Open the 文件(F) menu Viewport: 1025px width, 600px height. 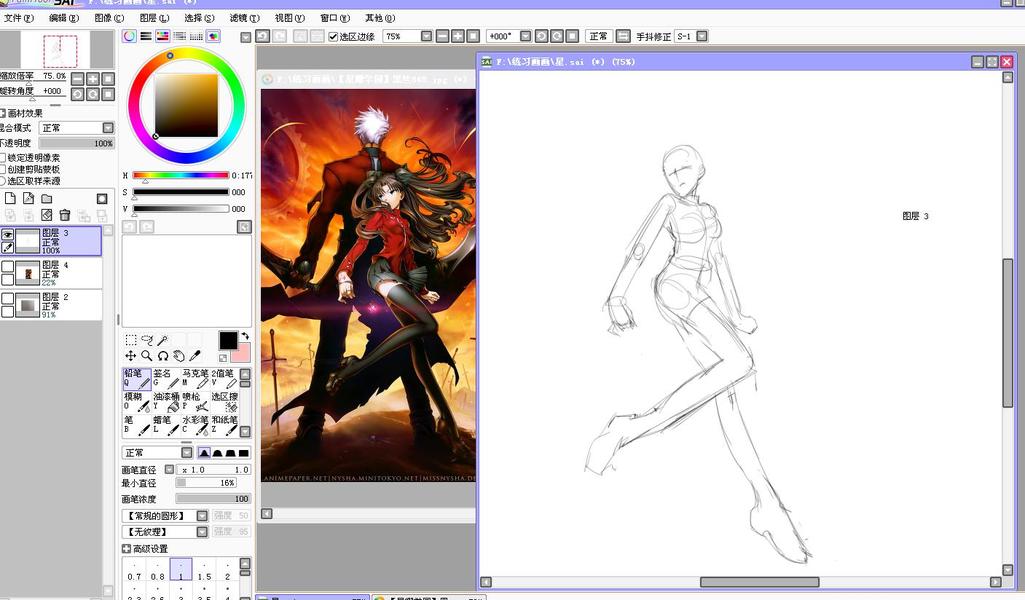tap(19, 18)
